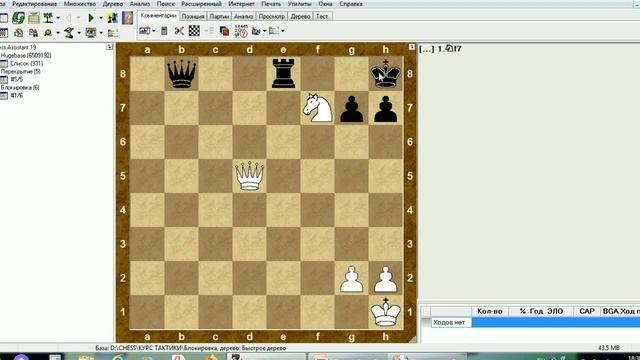Image resolution: width=640 pixels, height=360 pixels.
Task: Click the magnifier search icon
Action: (48, 33)
